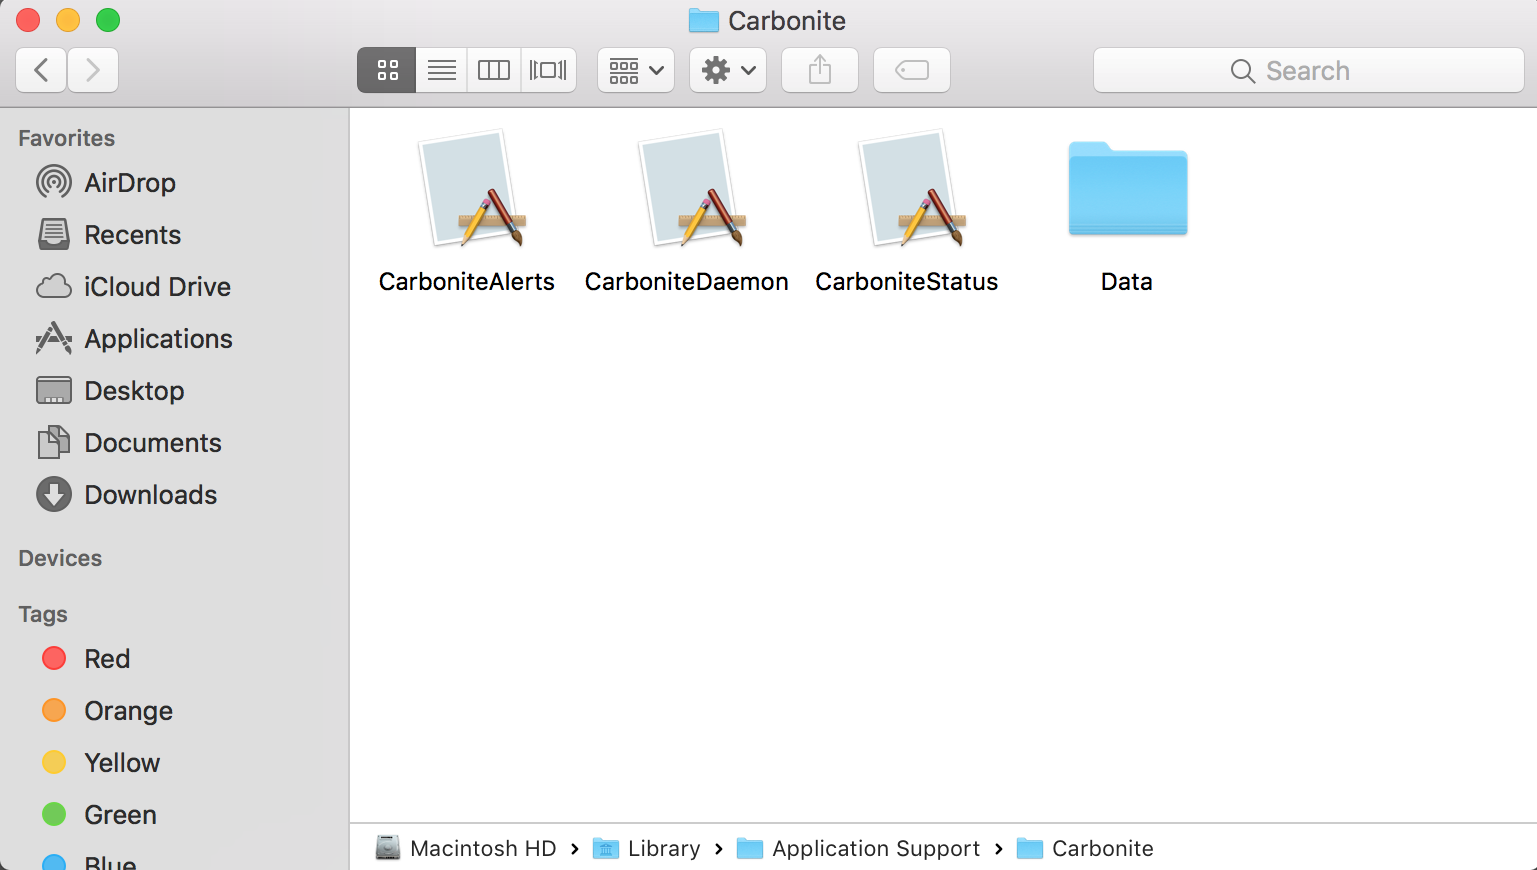The height and width of the screenshot is (870, 1537).
Task: Switch to icon view mode
Action: point(387,70)
